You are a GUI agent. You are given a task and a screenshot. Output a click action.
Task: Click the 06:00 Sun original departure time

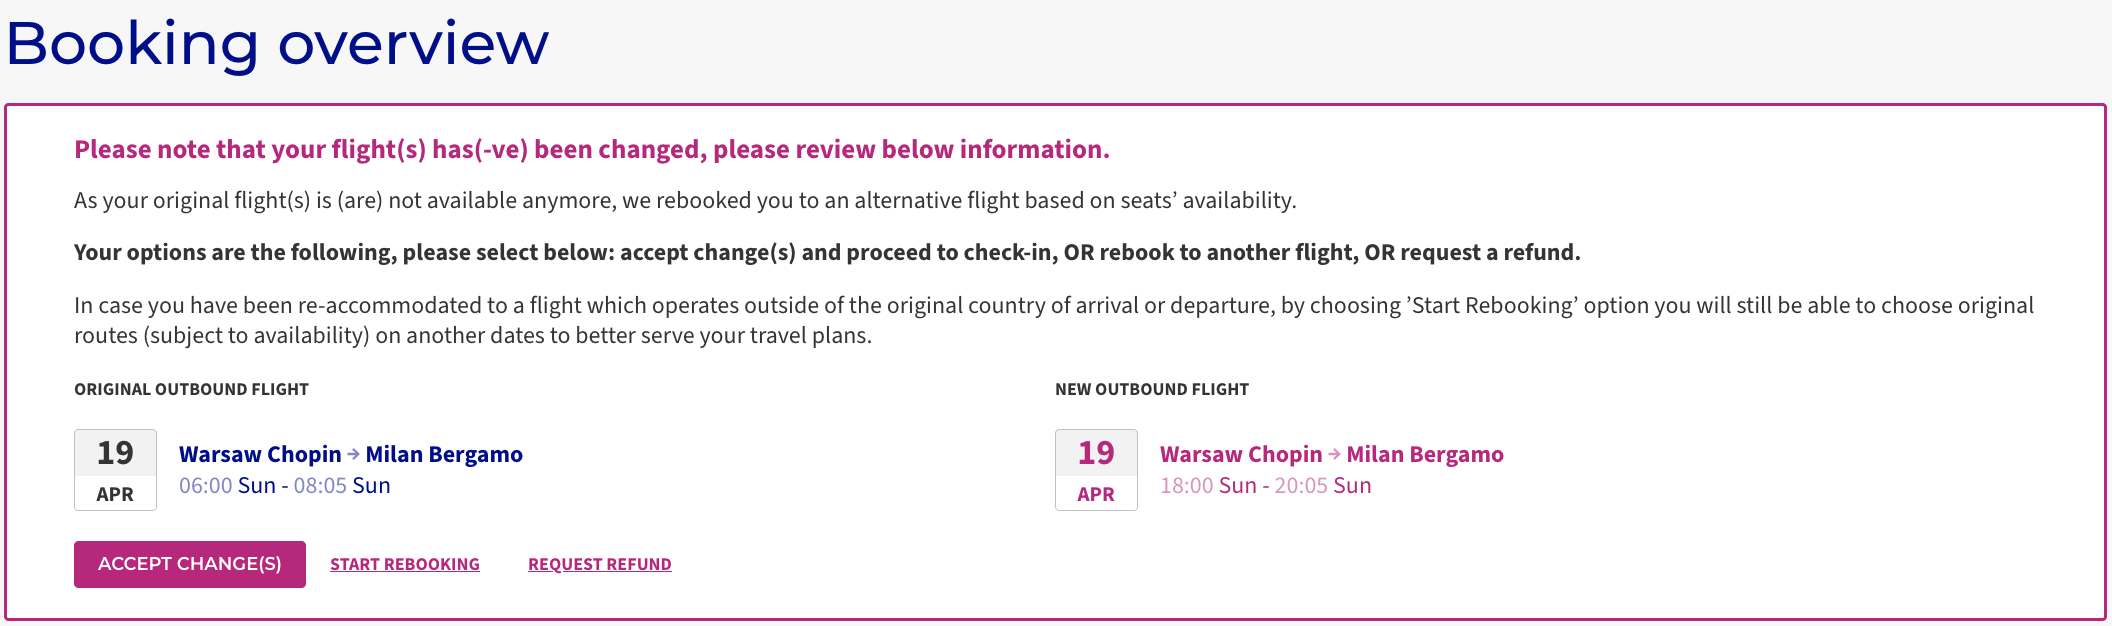click(227, 486)
